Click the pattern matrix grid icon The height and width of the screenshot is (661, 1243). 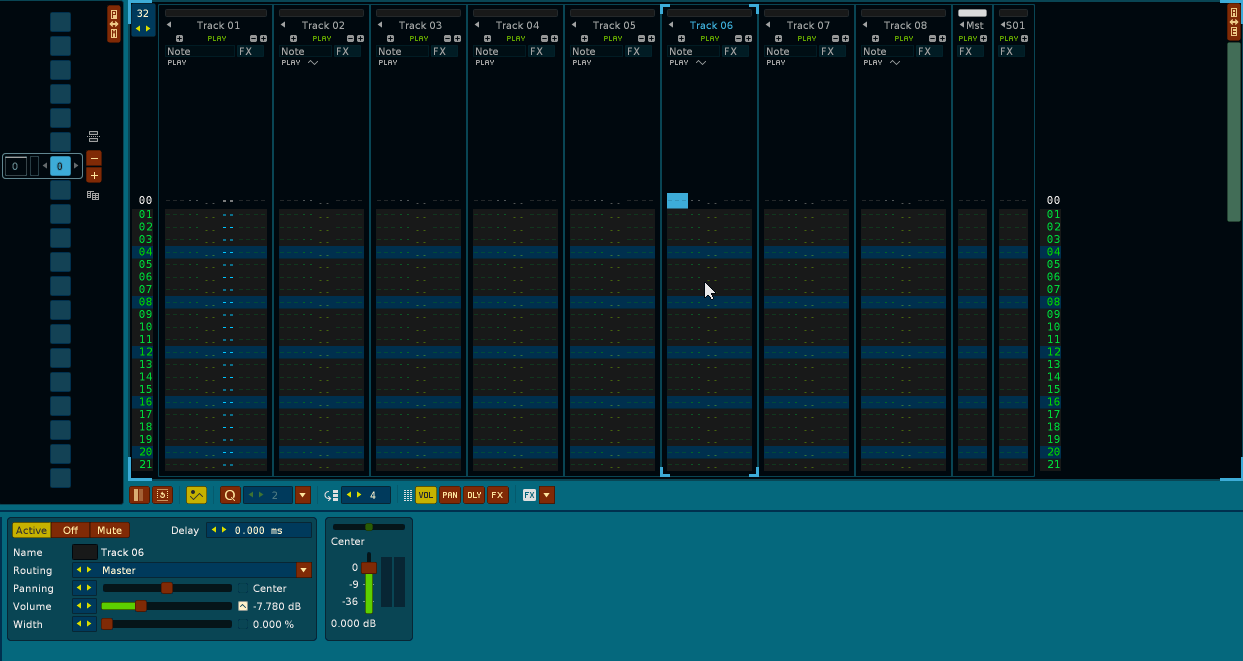coord(93,196)
